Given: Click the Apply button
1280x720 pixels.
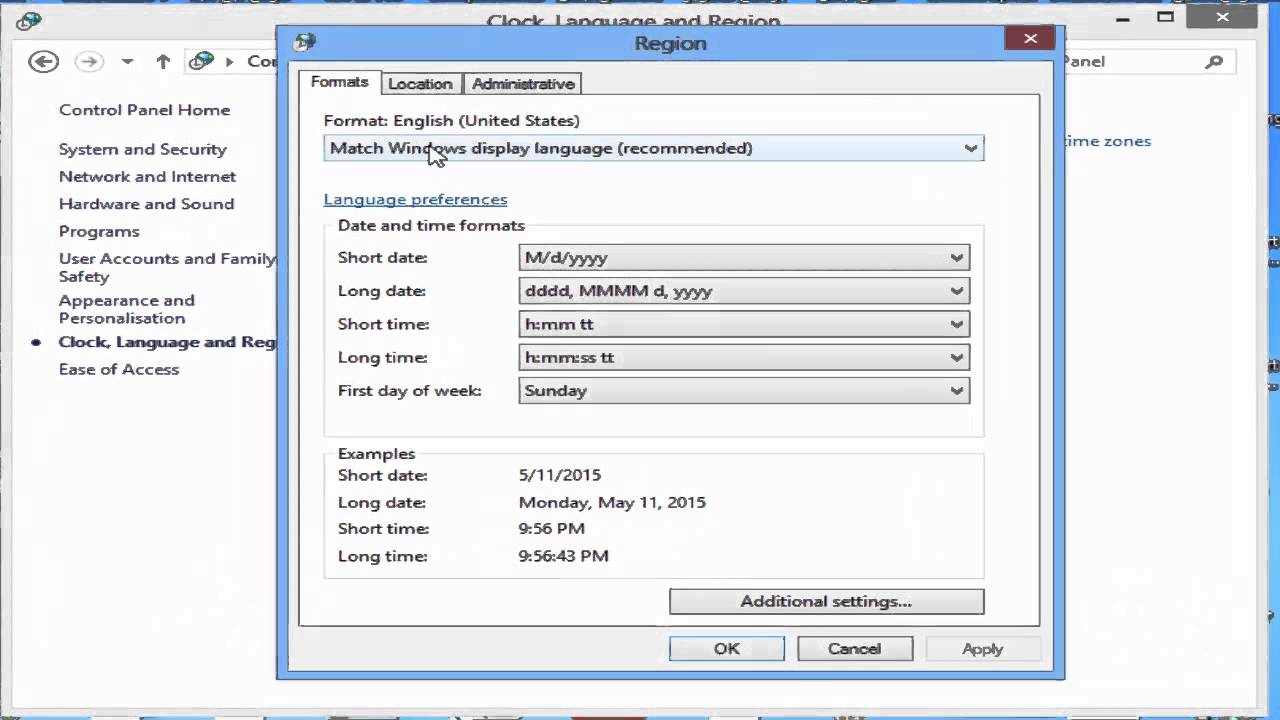Looking at the screenshot, I should point(983,649).
